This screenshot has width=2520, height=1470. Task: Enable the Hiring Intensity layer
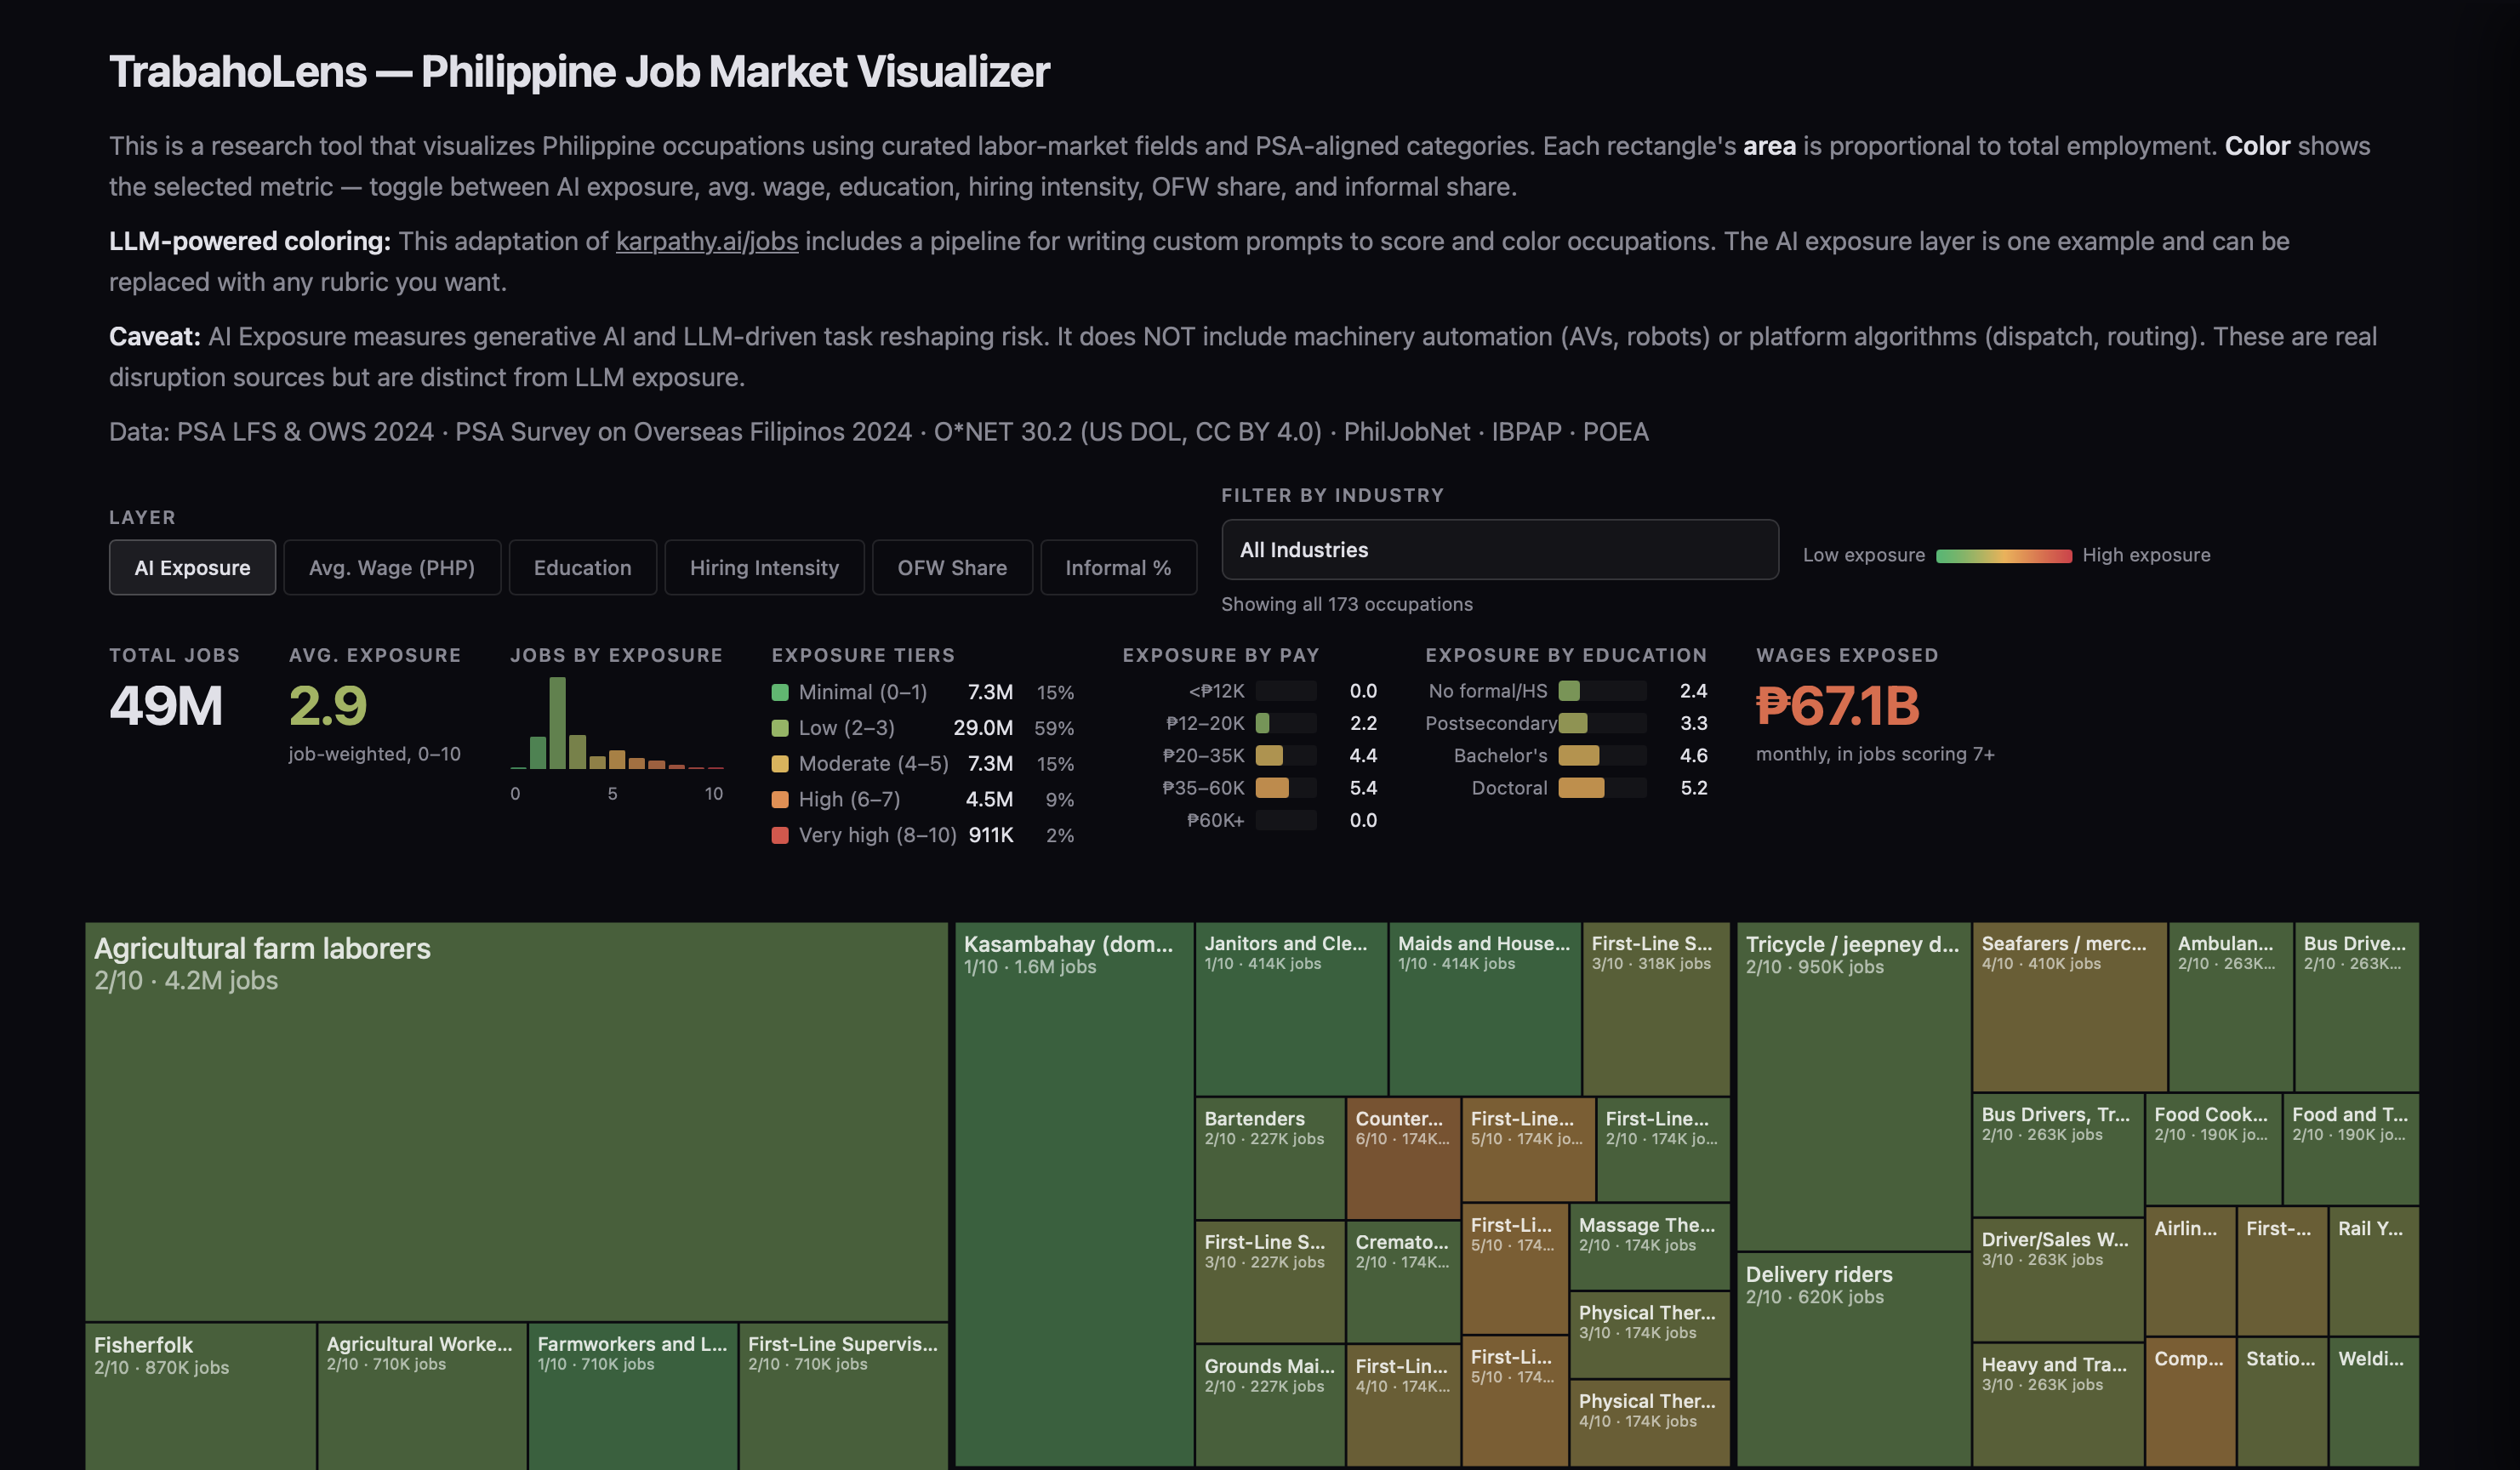pyautogui.click(x=763, y=567)
